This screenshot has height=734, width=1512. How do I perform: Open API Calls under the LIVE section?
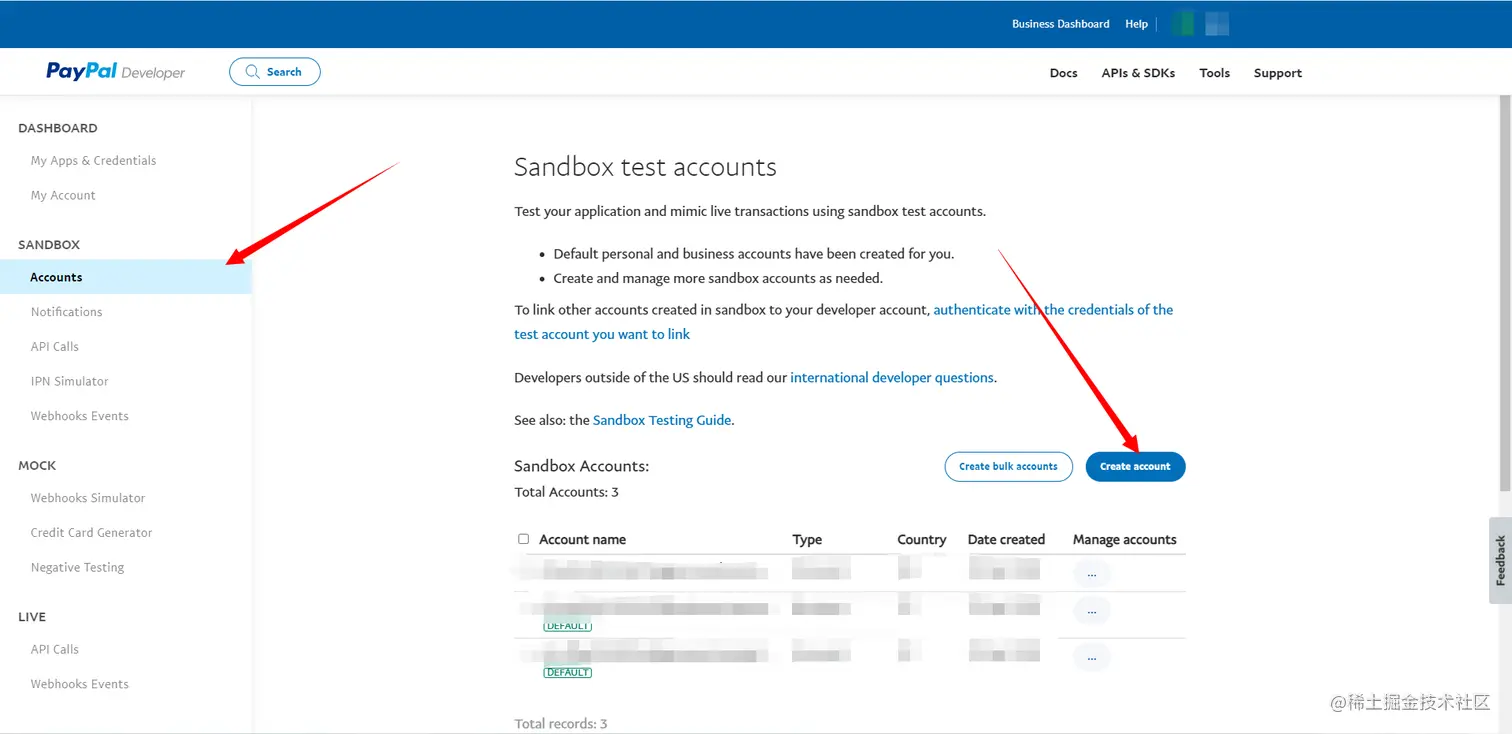click(54, 649)
